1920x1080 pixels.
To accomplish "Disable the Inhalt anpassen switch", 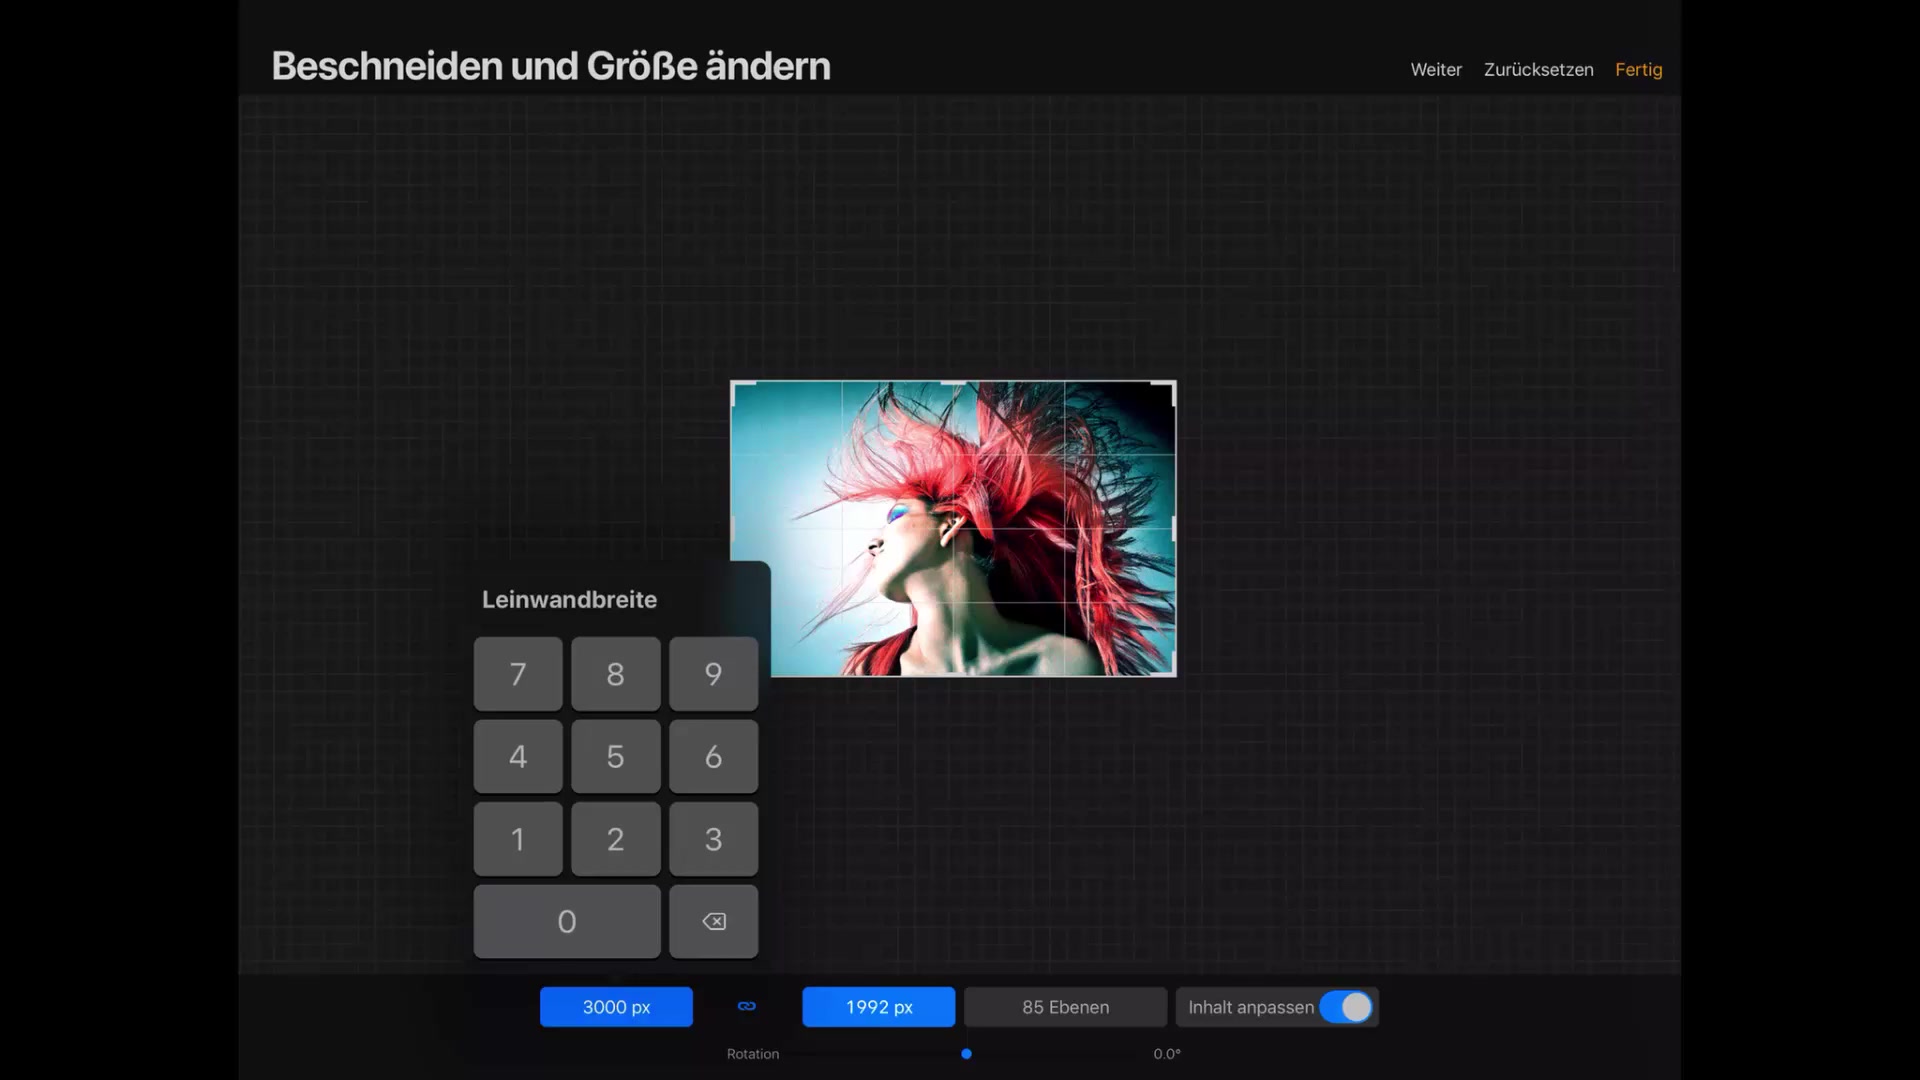I will pos(1345,1007).
